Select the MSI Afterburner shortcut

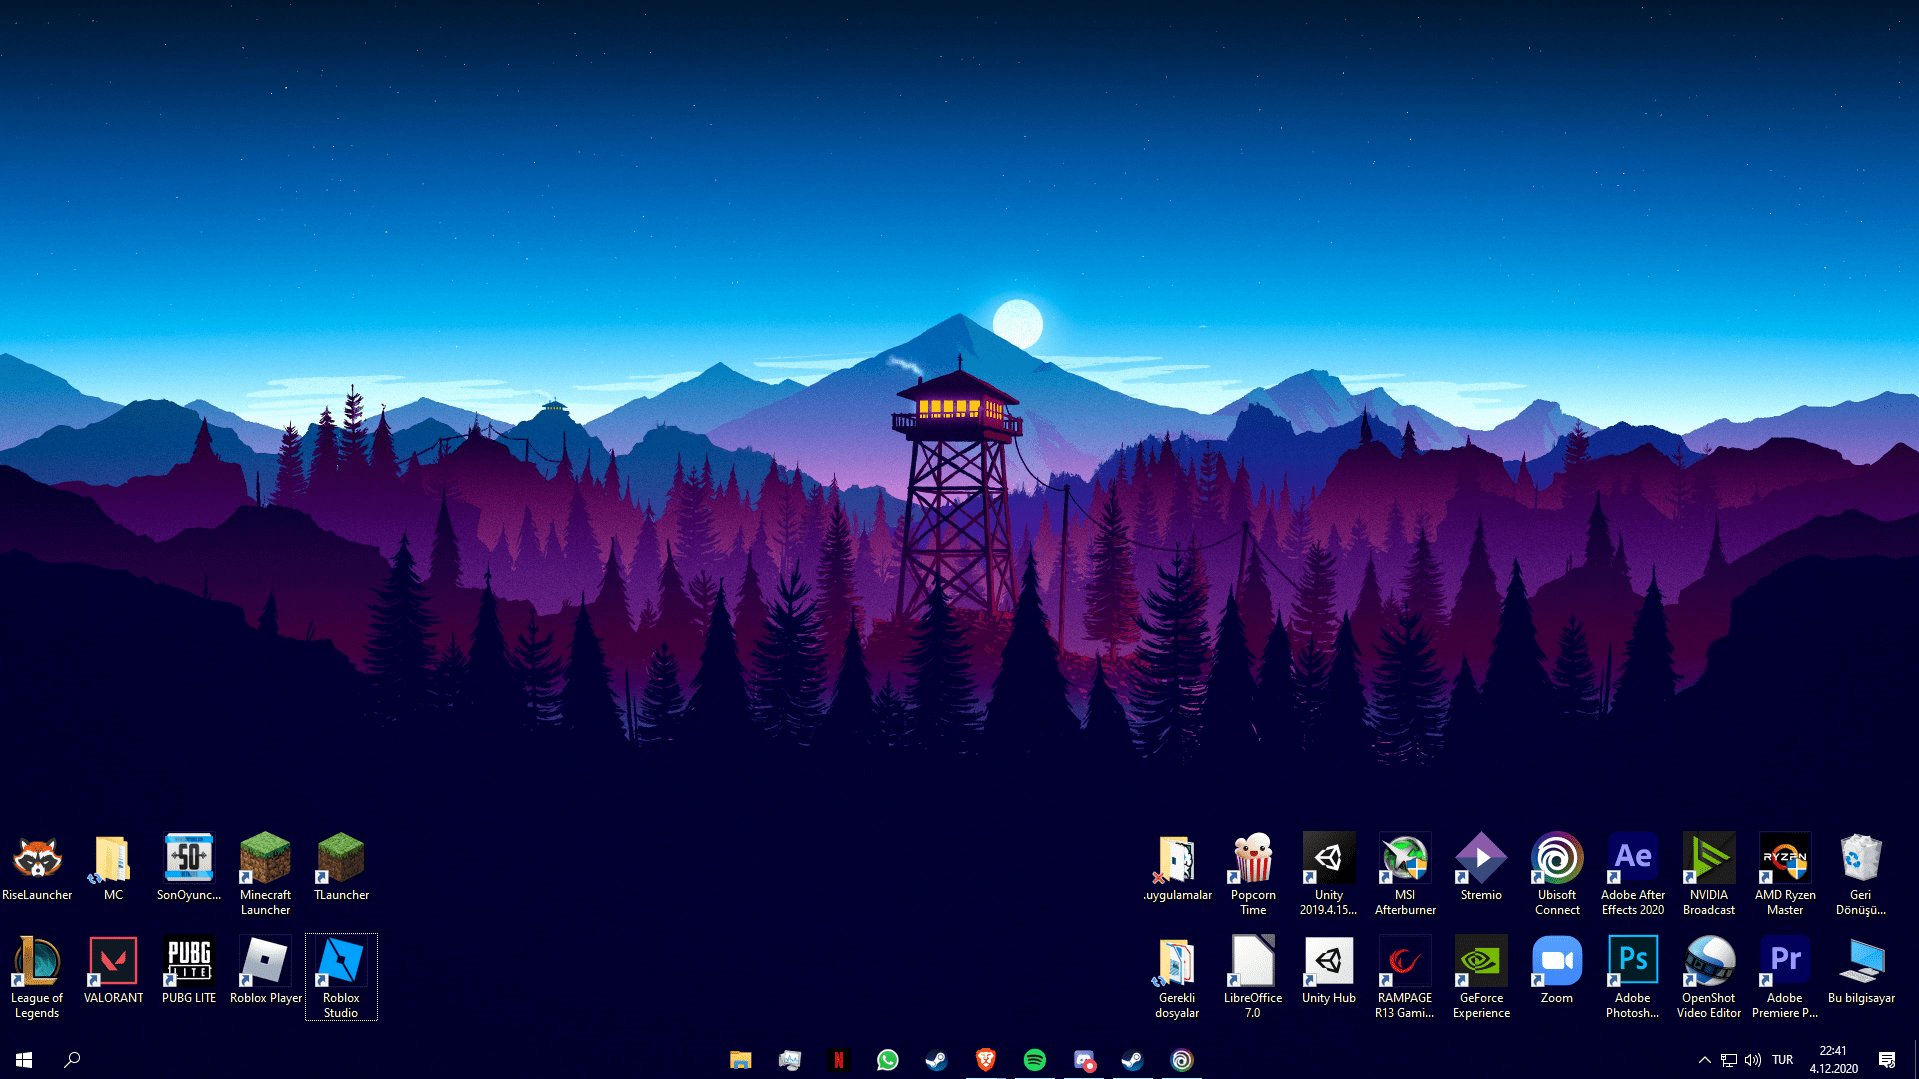pyautogui.click(x=1405, y=874)
